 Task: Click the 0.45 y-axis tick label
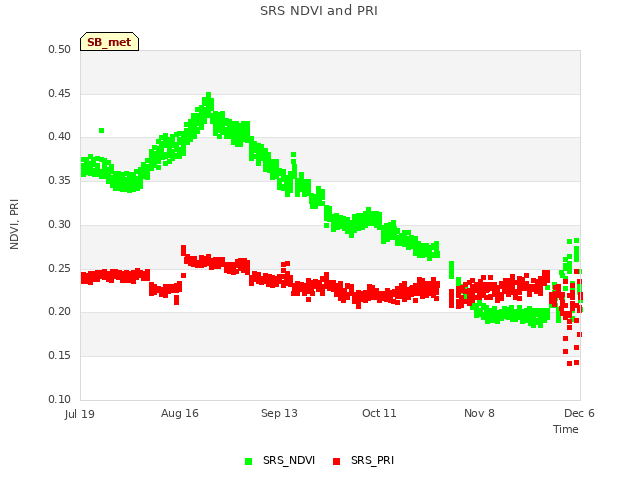point(59,93)
